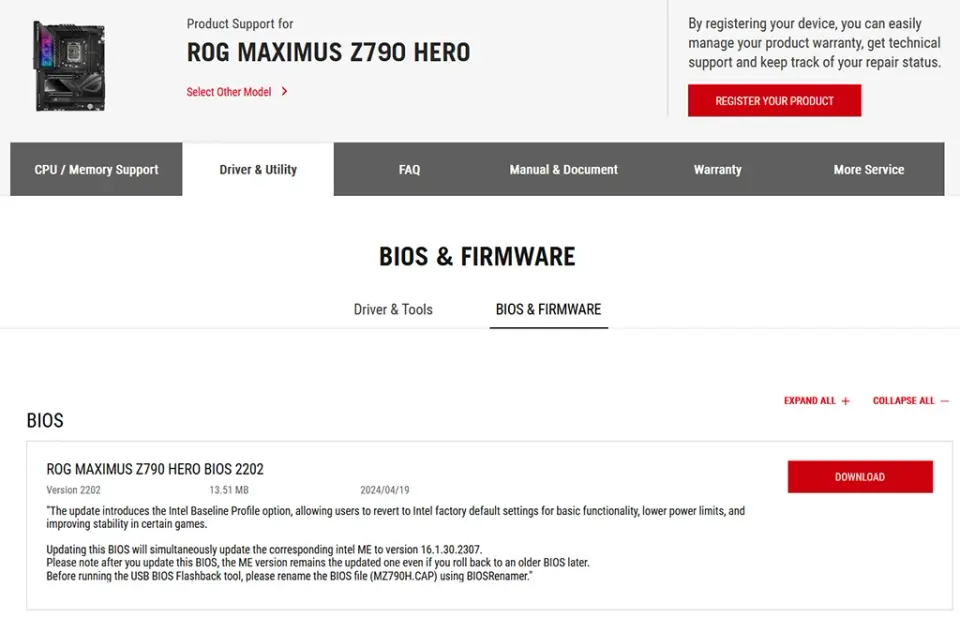Viewport: 960px width, 618px height.
Task: Open the Manual & Document tab
Action: coord(564,170)
